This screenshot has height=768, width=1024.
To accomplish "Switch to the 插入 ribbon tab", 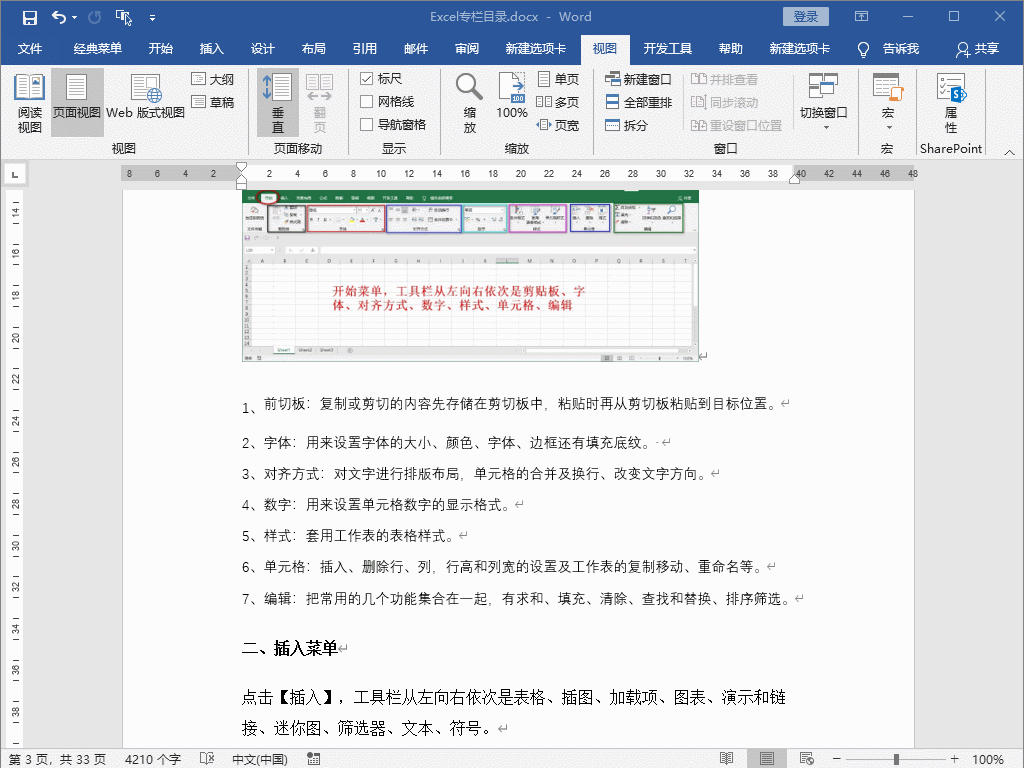I will (212, 49).
